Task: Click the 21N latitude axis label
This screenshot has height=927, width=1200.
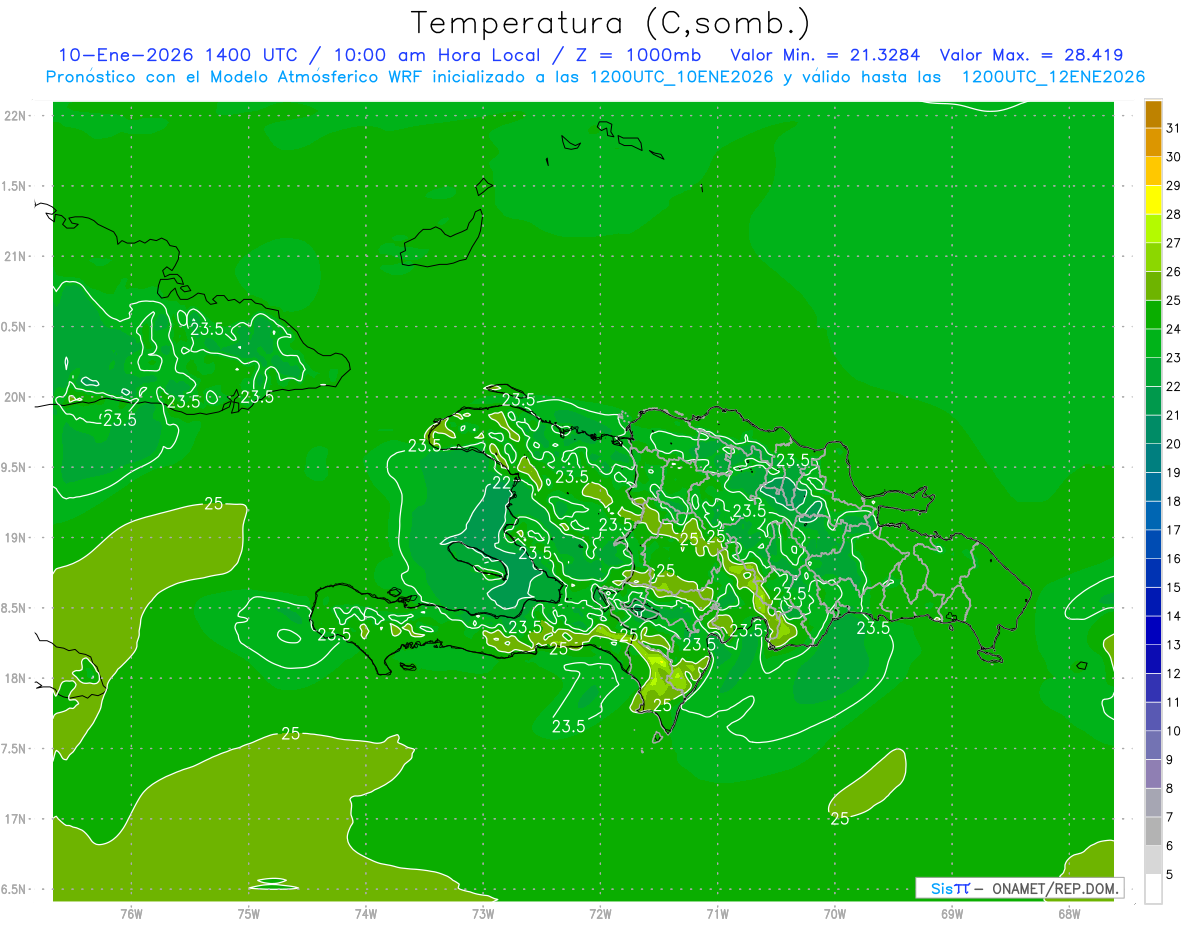Action: (x=15, y=256)
